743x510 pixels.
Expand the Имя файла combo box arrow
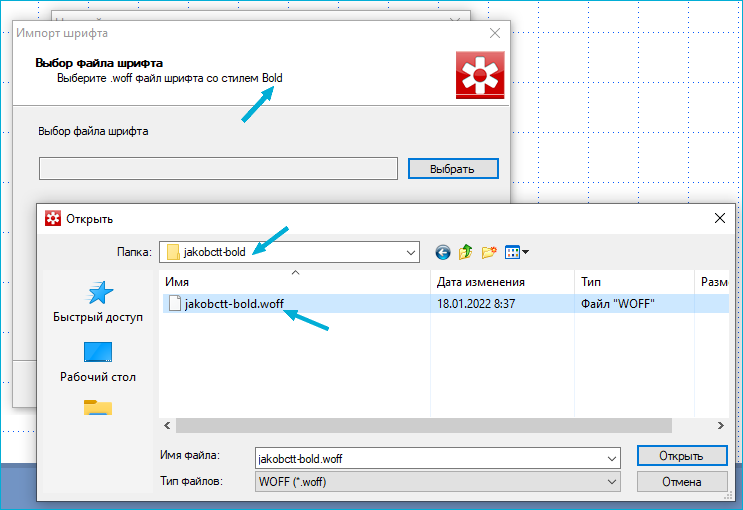pyautogui.click(x=612, y=459)
